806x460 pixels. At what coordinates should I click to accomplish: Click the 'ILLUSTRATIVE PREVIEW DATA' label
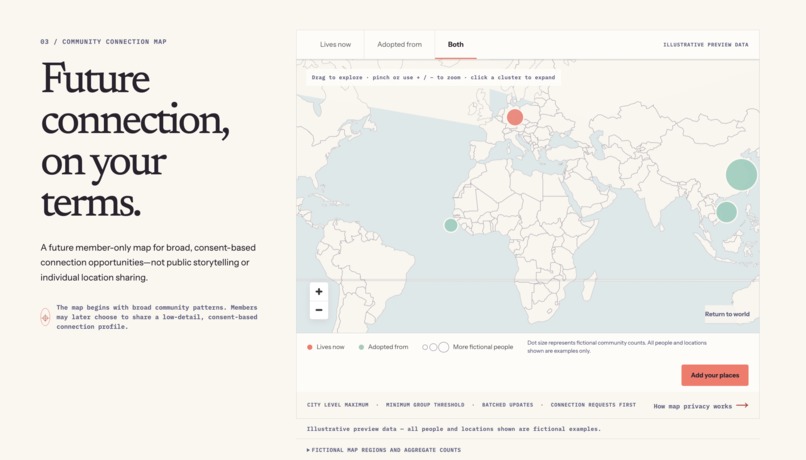[x=705, y=45]
